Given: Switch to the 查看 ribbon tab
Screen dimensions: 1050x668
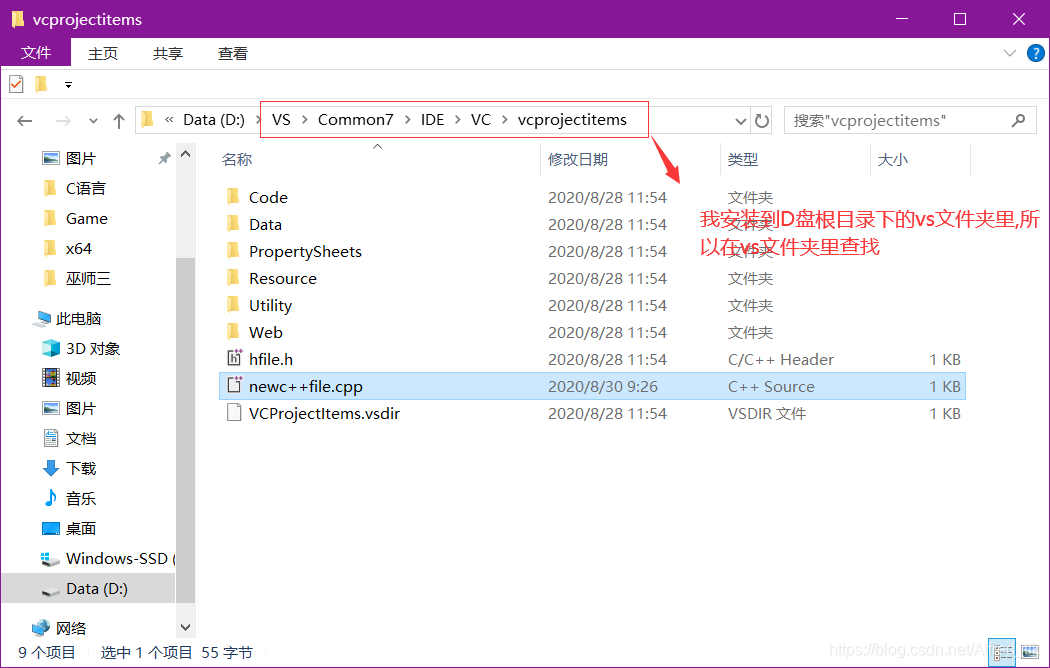Looking at the screenshot, I should [231, 53].
